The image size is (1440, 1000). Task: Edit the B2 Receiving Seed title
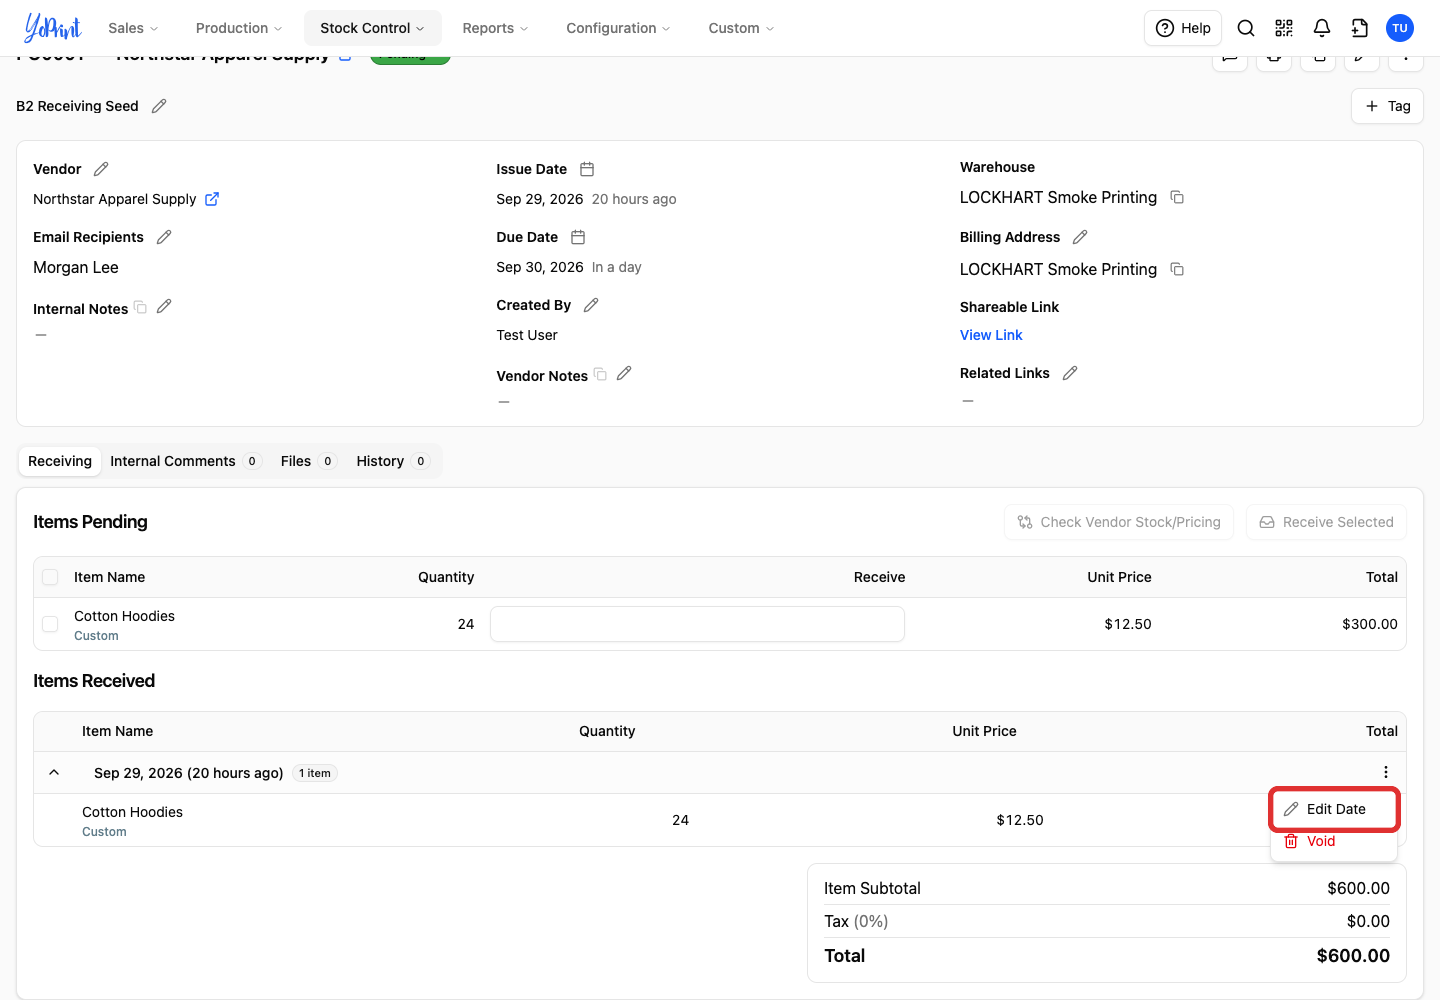pyautogui.click(x=159, y=106)
